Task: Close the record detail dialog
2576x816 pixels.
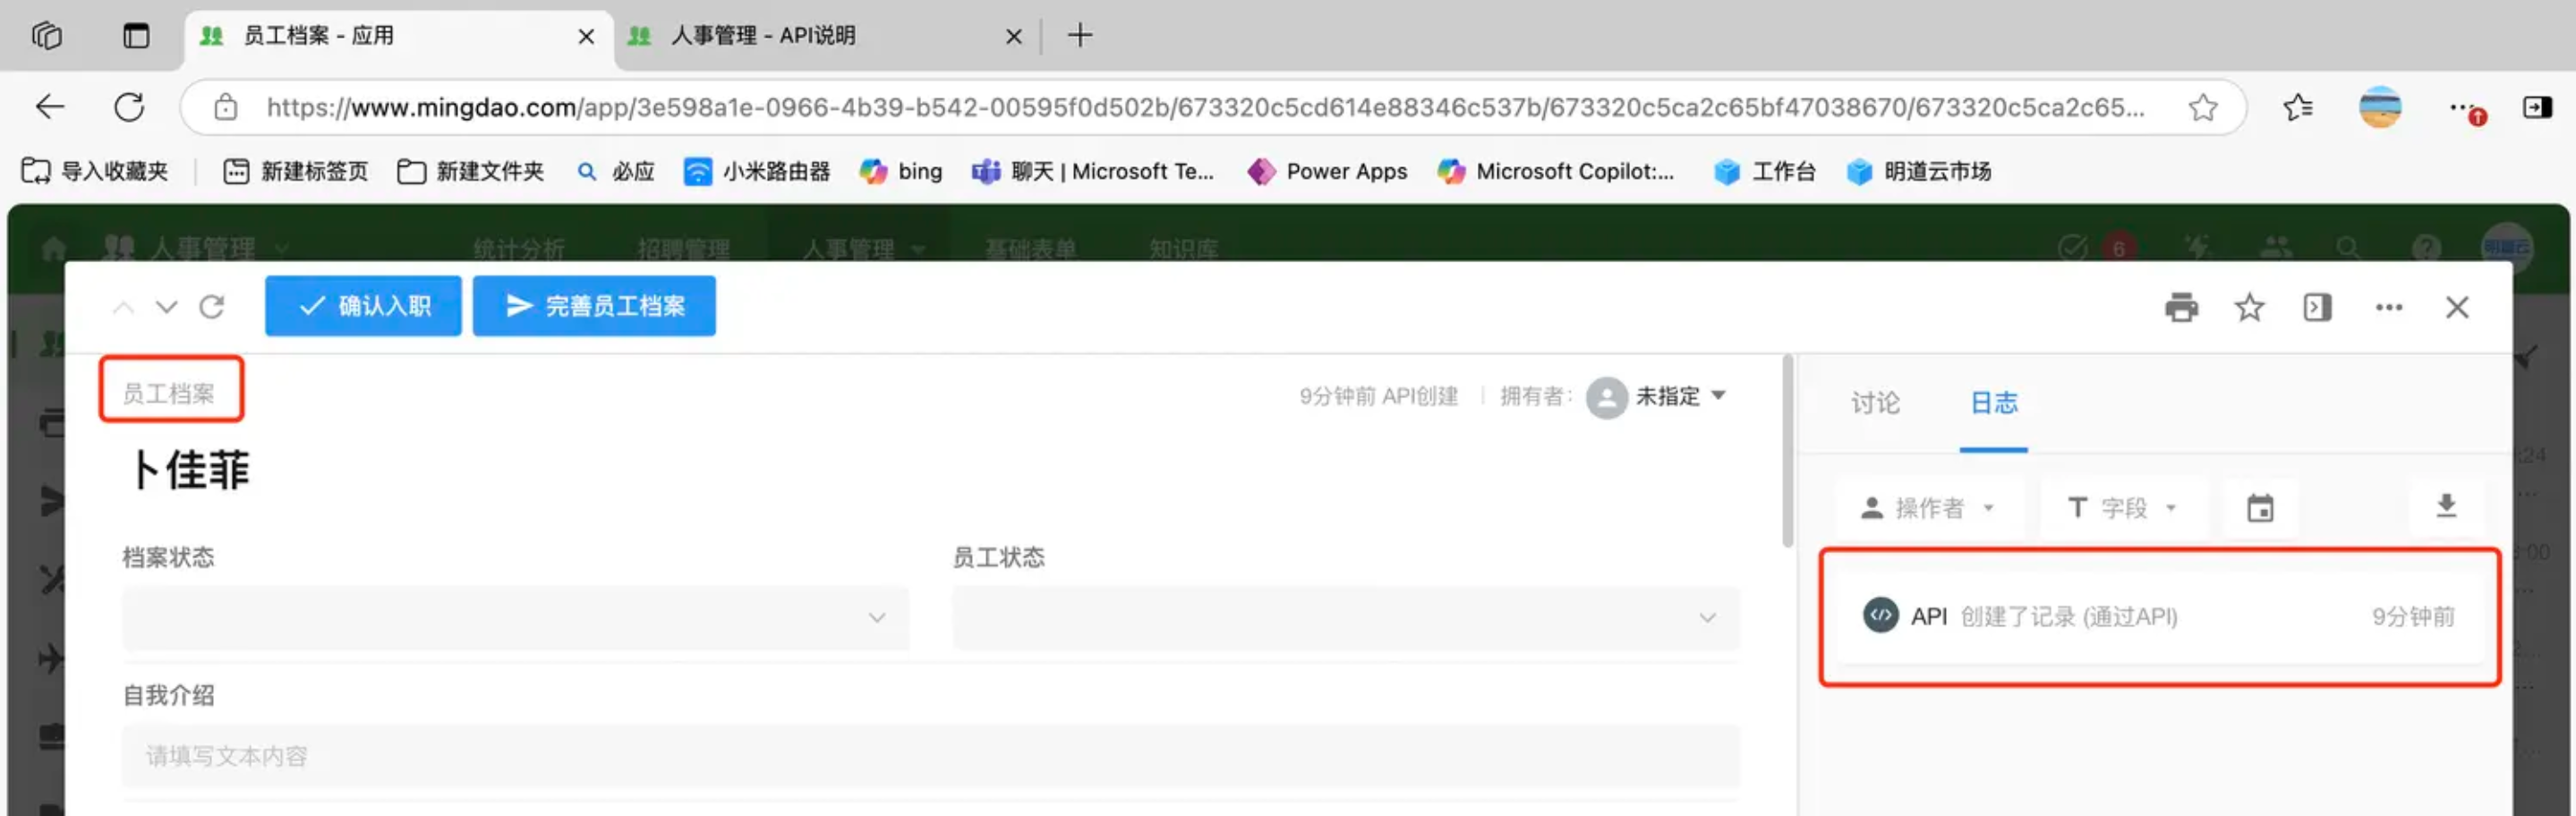Action: 2457,308
